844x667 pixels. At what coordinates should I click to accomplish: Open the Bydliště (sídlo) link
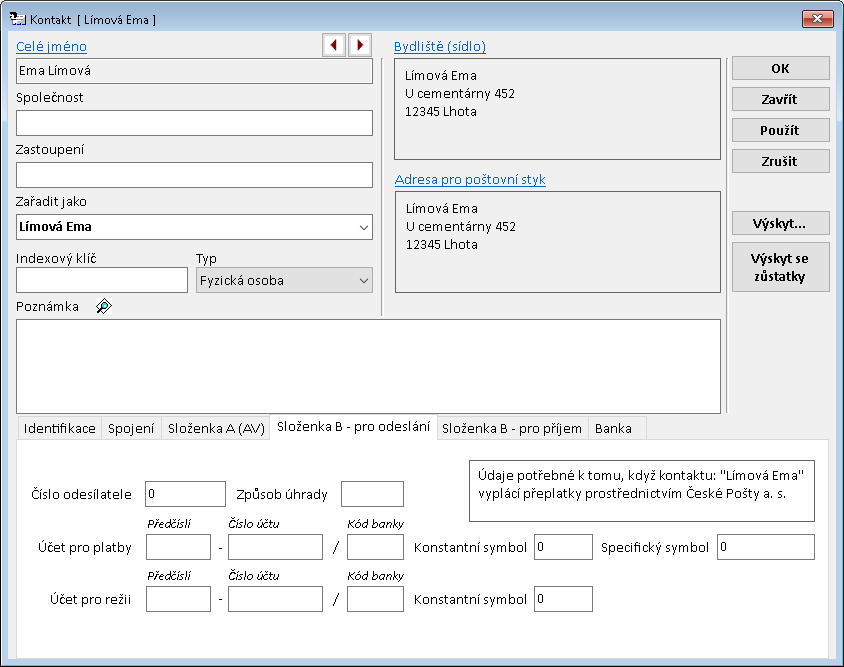440,46
